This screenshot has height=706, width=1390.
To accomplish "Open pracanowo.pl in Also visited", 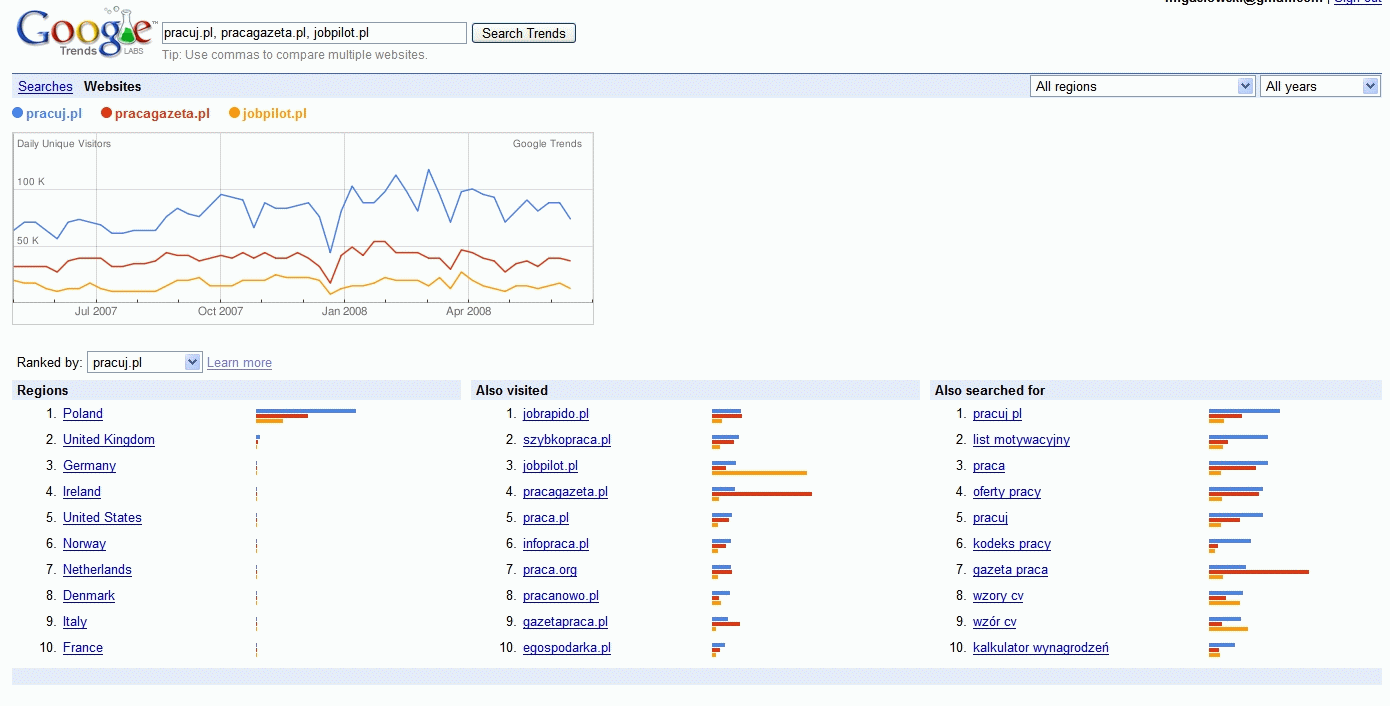I will click(561, 596).
